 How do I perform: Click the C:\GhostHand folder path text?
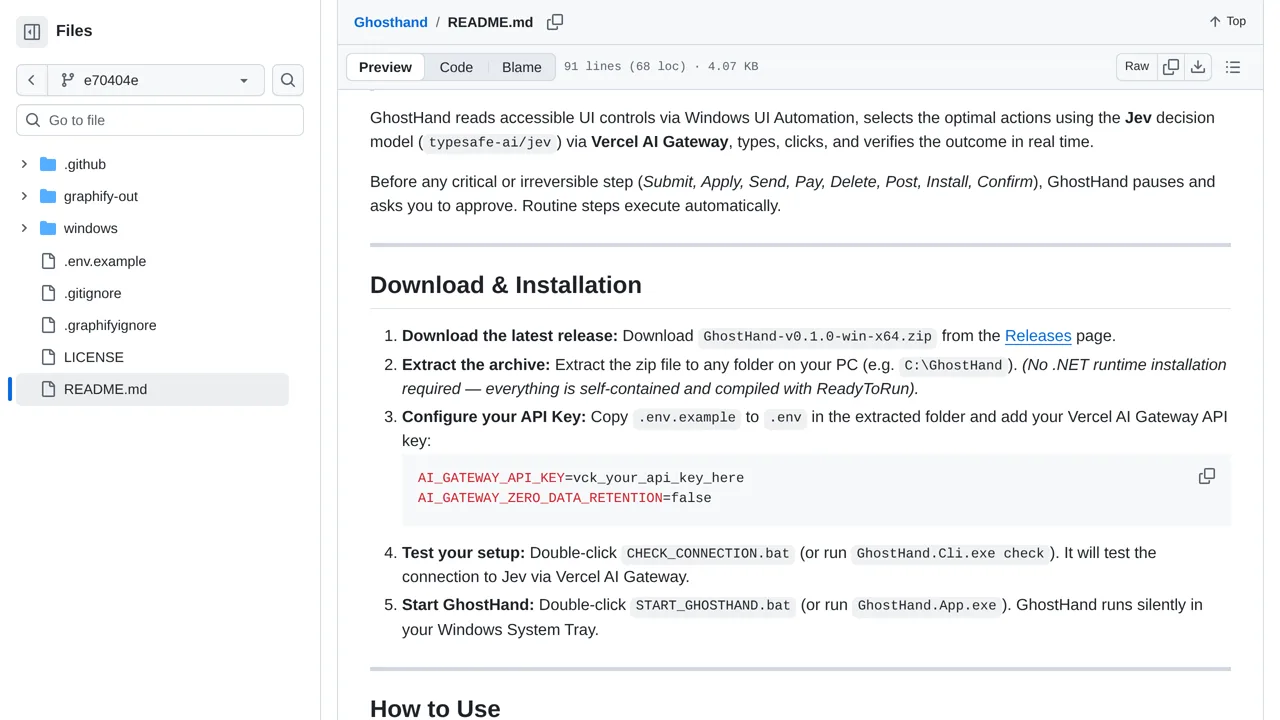953,366
